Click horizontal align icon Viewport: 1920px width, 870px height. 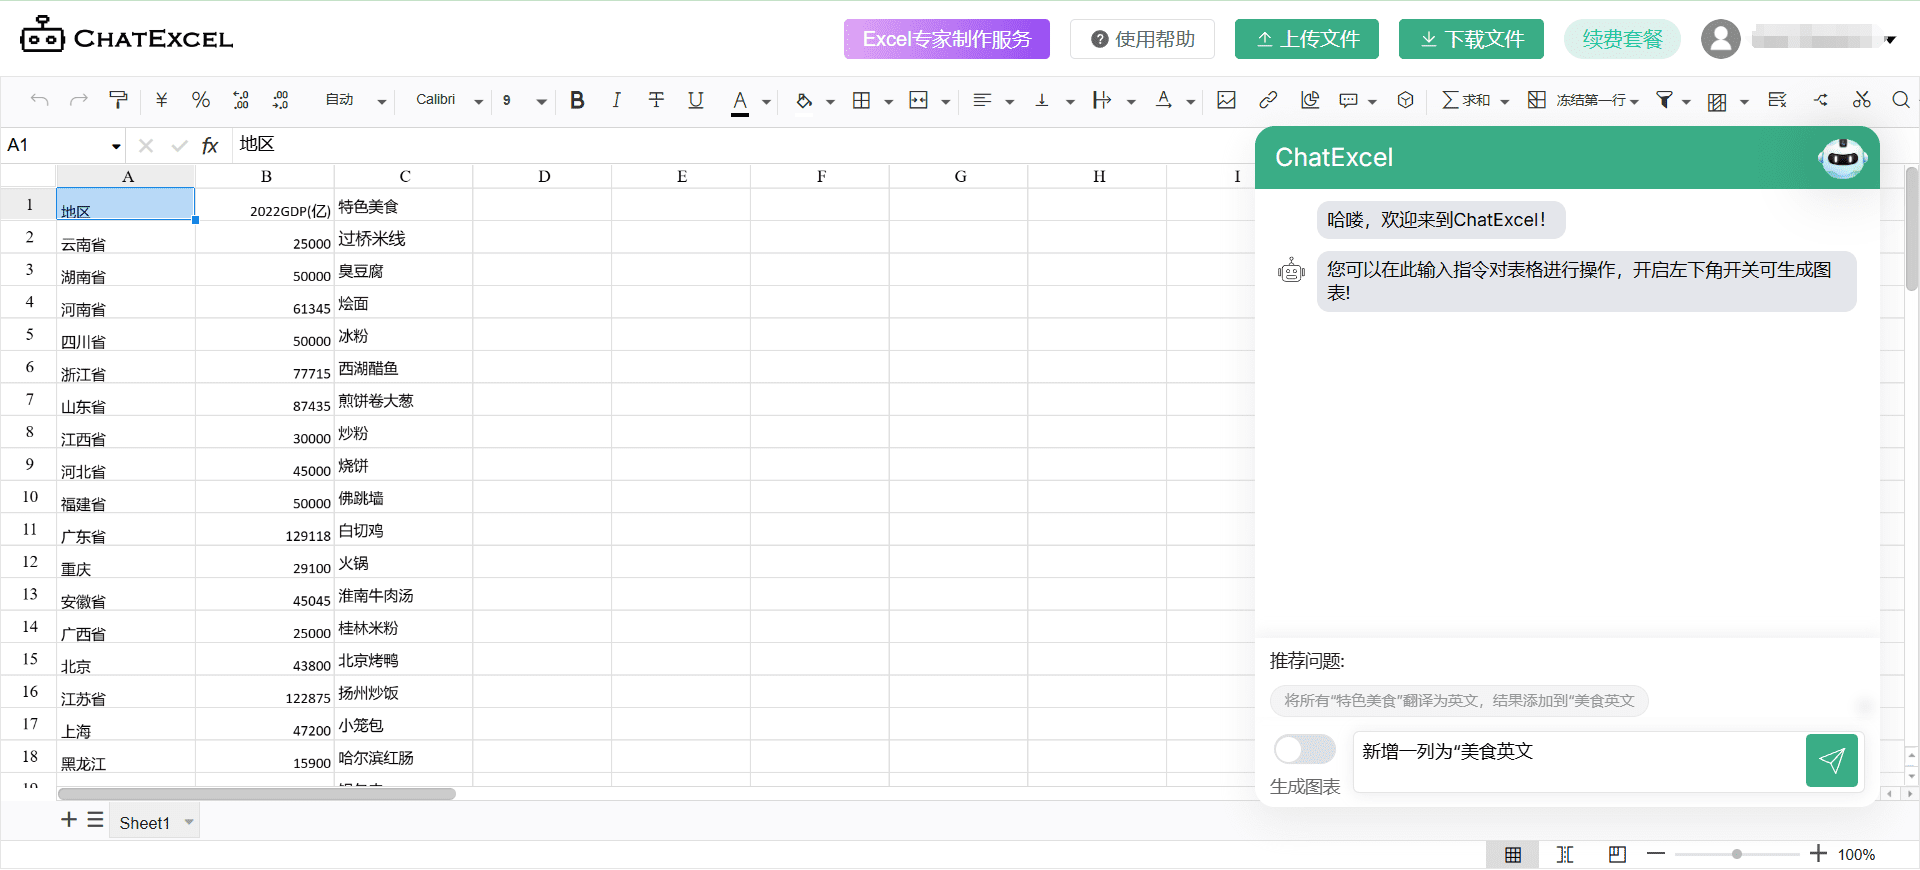[x=982, y=100]
